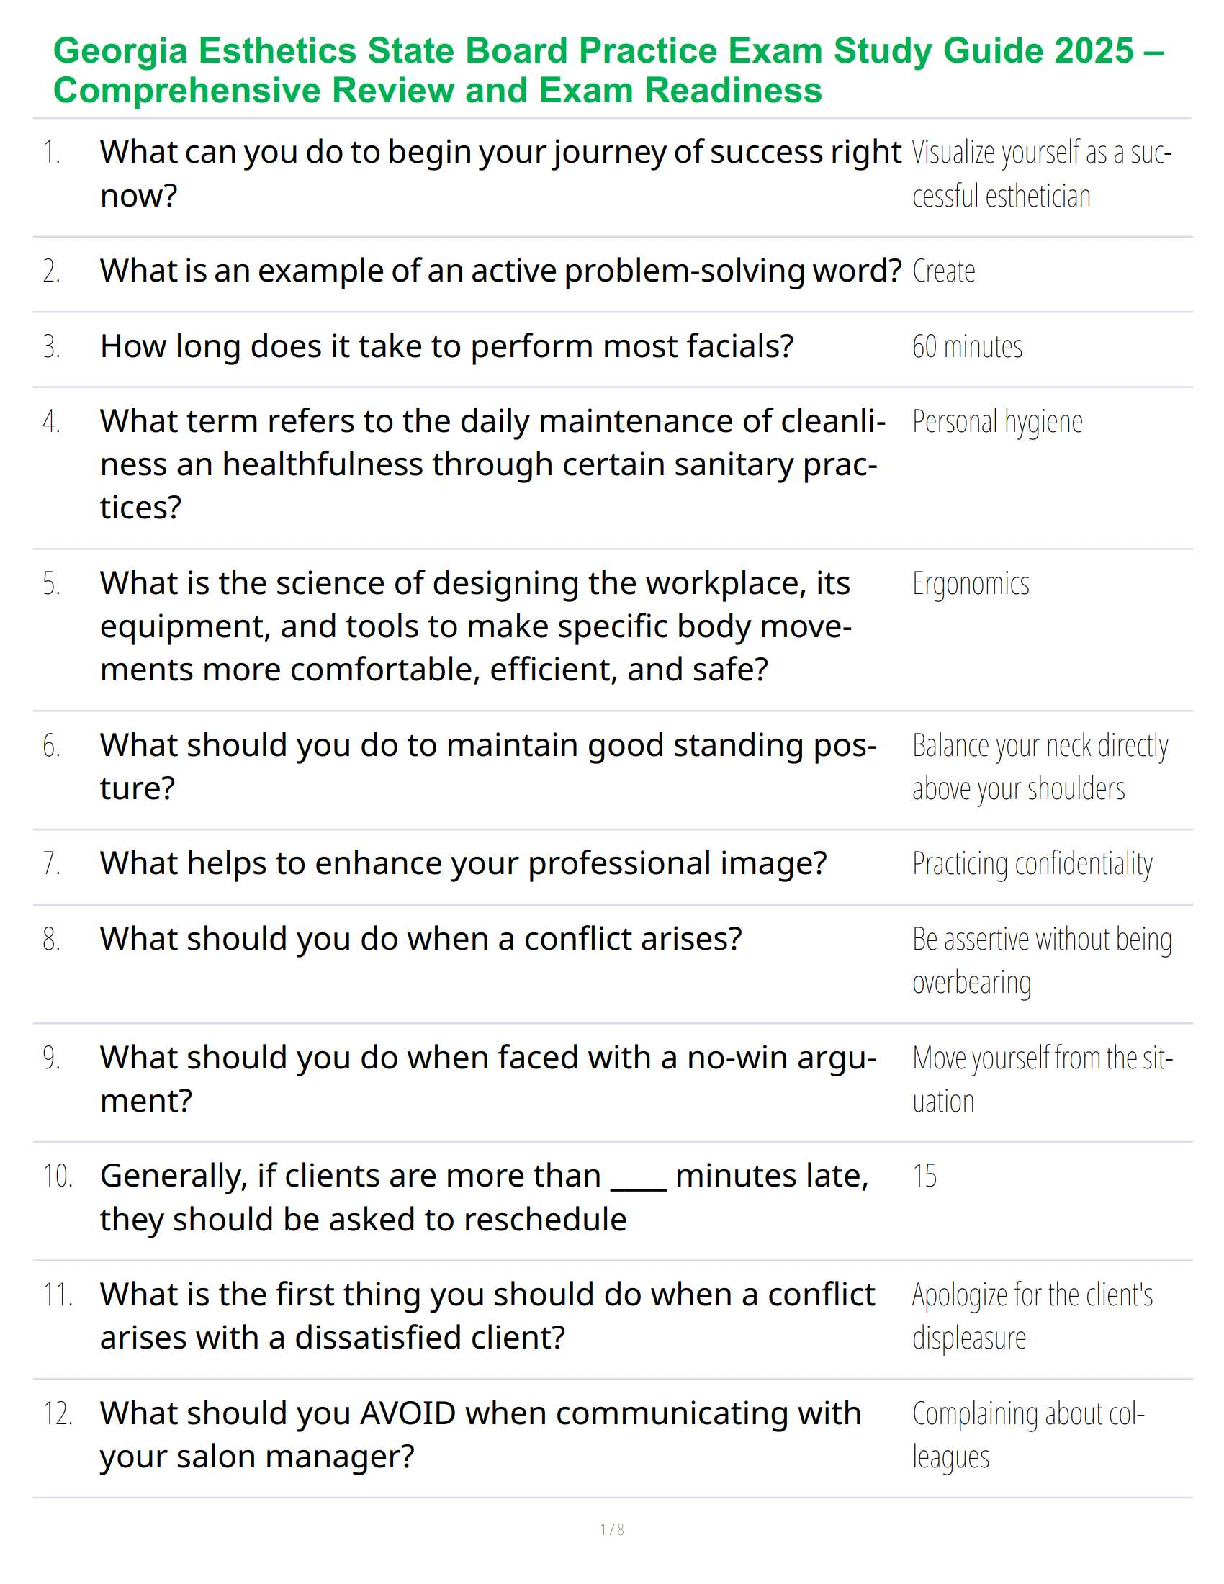
Task: Click the "Personal hygiene" answer text
Action: click(x=996, y=422)
